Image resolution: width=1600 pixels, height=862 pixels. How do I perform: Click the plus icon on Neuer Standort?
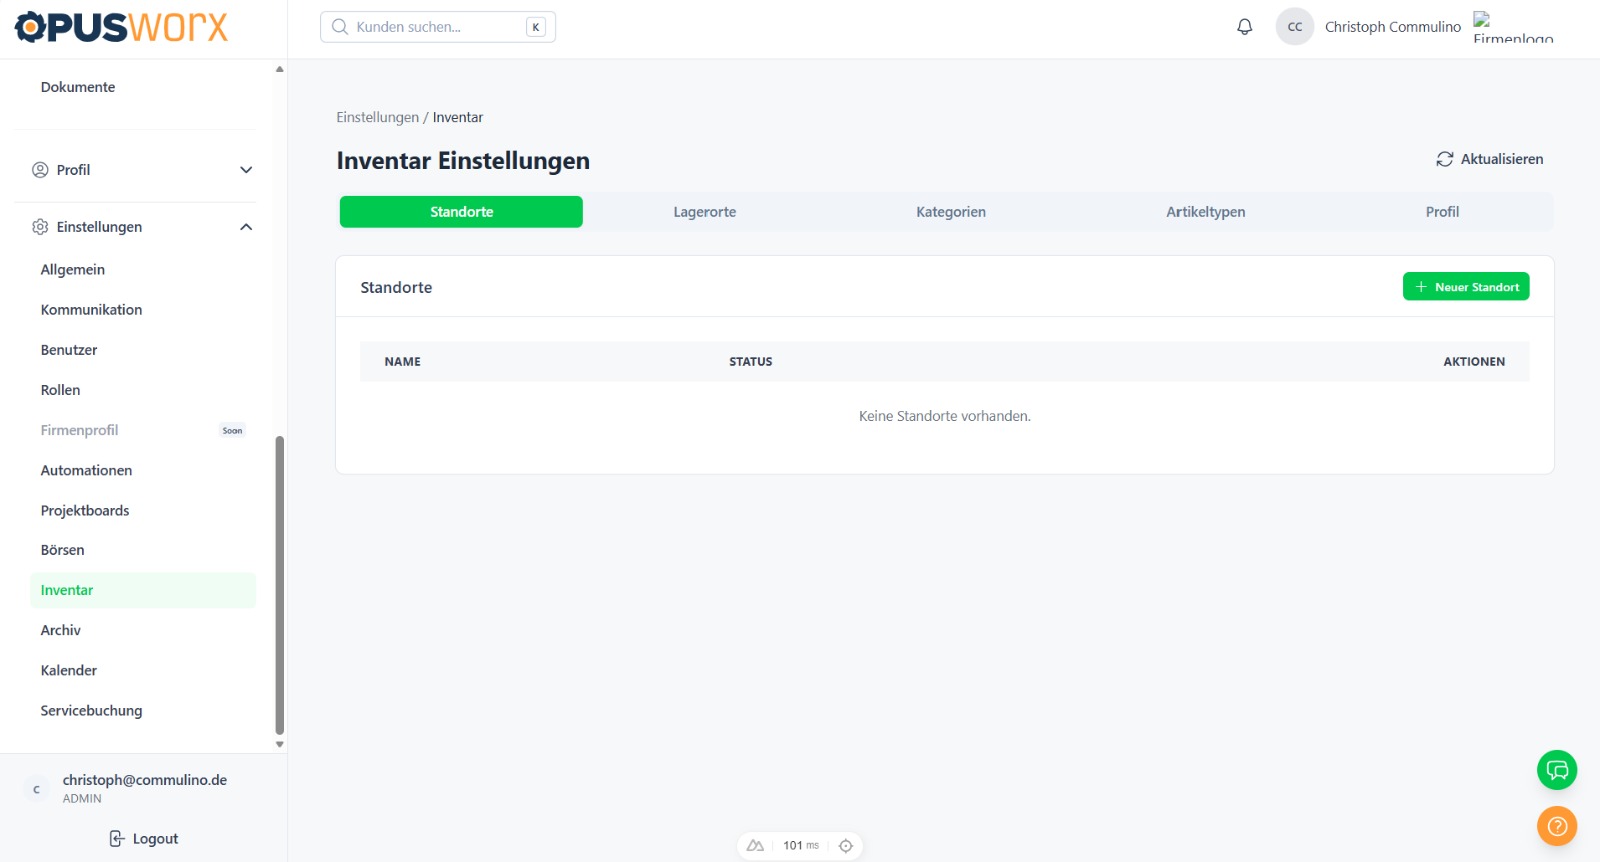[x=1421, y=287]
